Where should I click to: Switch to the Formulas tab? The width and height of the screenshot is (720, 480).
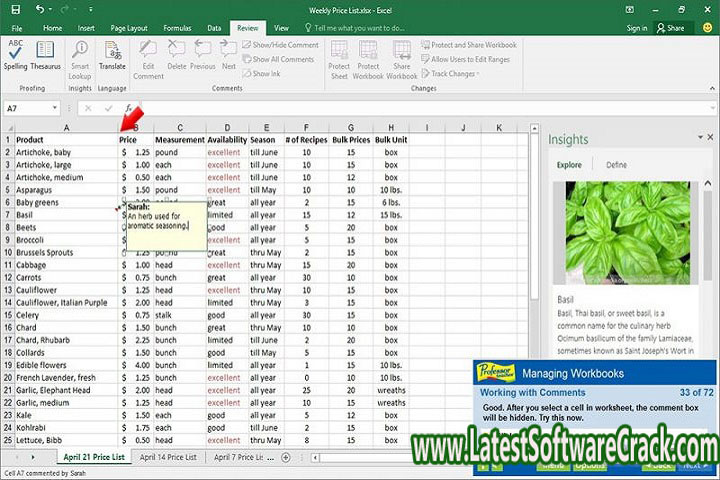coord(177,28)
